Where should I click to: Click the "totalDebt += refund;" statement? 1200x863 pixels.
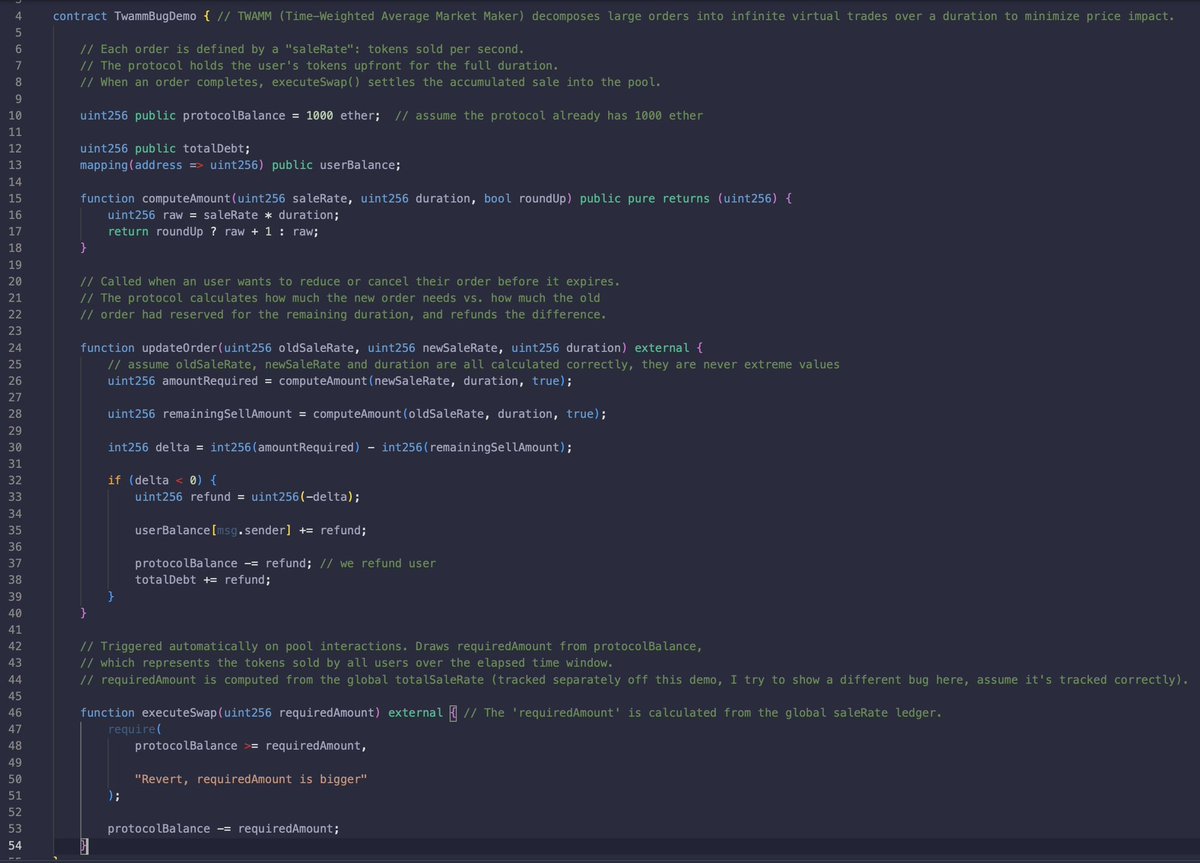[203, 579]
